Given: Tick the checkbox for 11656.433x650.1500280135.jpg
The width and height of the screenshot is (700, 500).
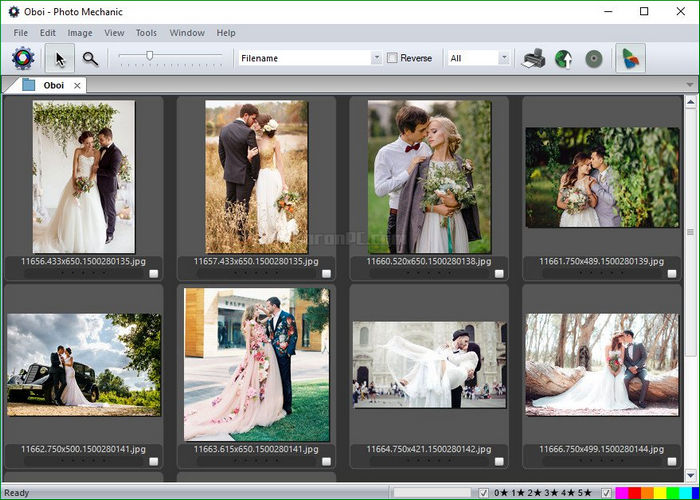Looking at the screenshot, I should [154, 274].
